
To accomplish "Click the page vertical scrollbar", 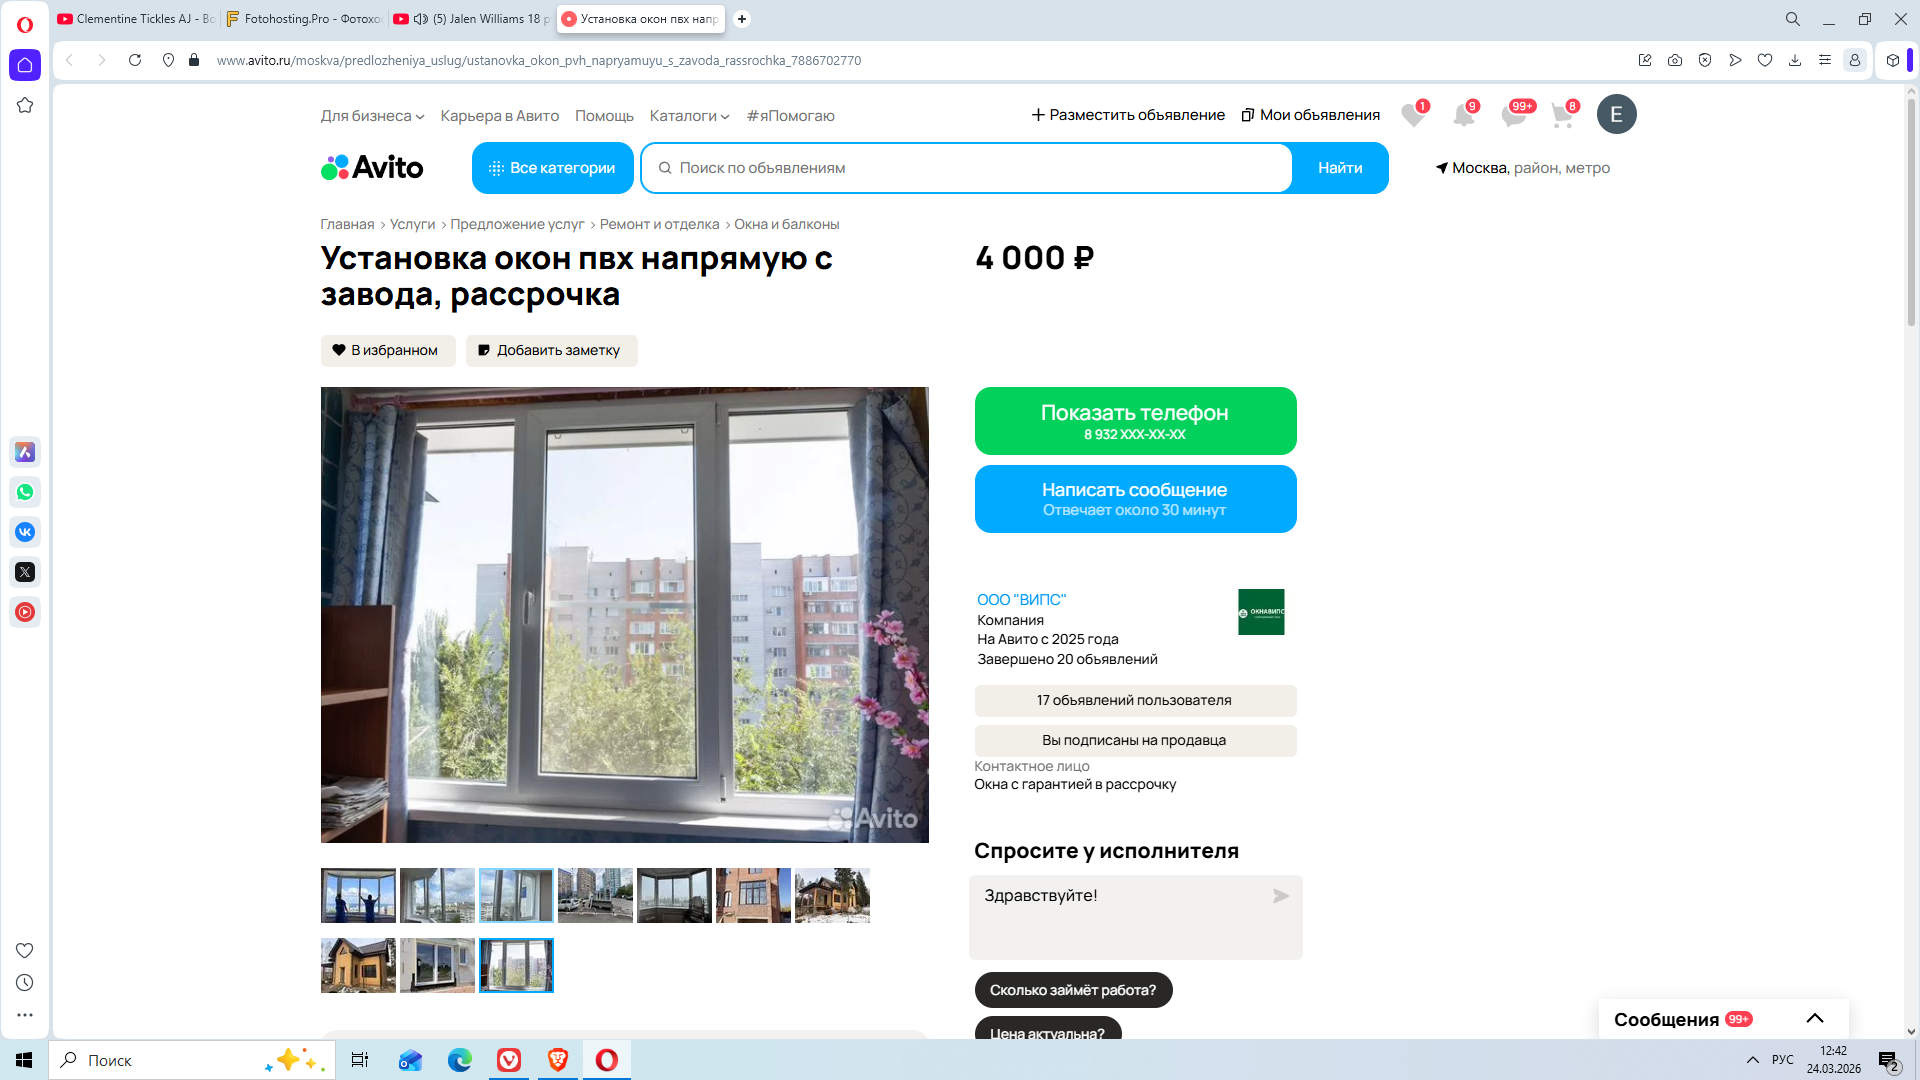I will pos(1911,210).
